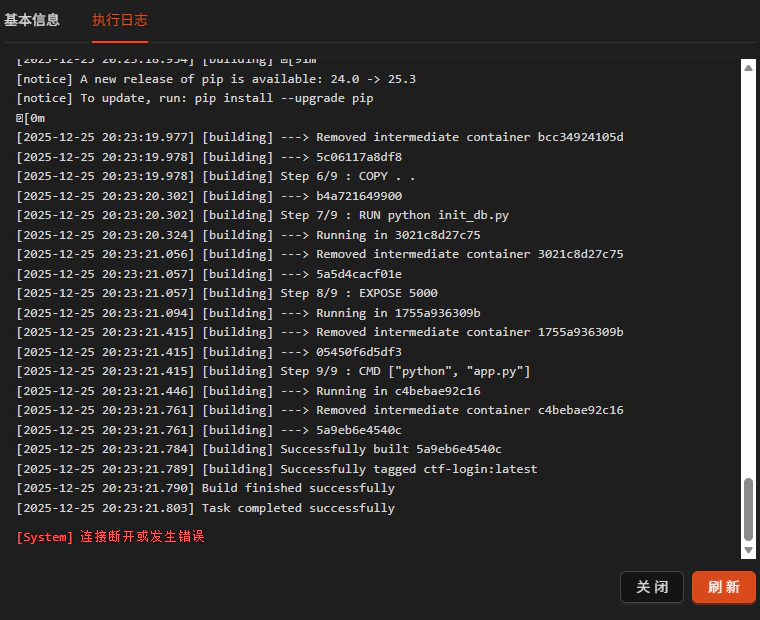
Task: Click the 'pip install --upgrade pip' notice line
Action: click(x=195, y=98)
